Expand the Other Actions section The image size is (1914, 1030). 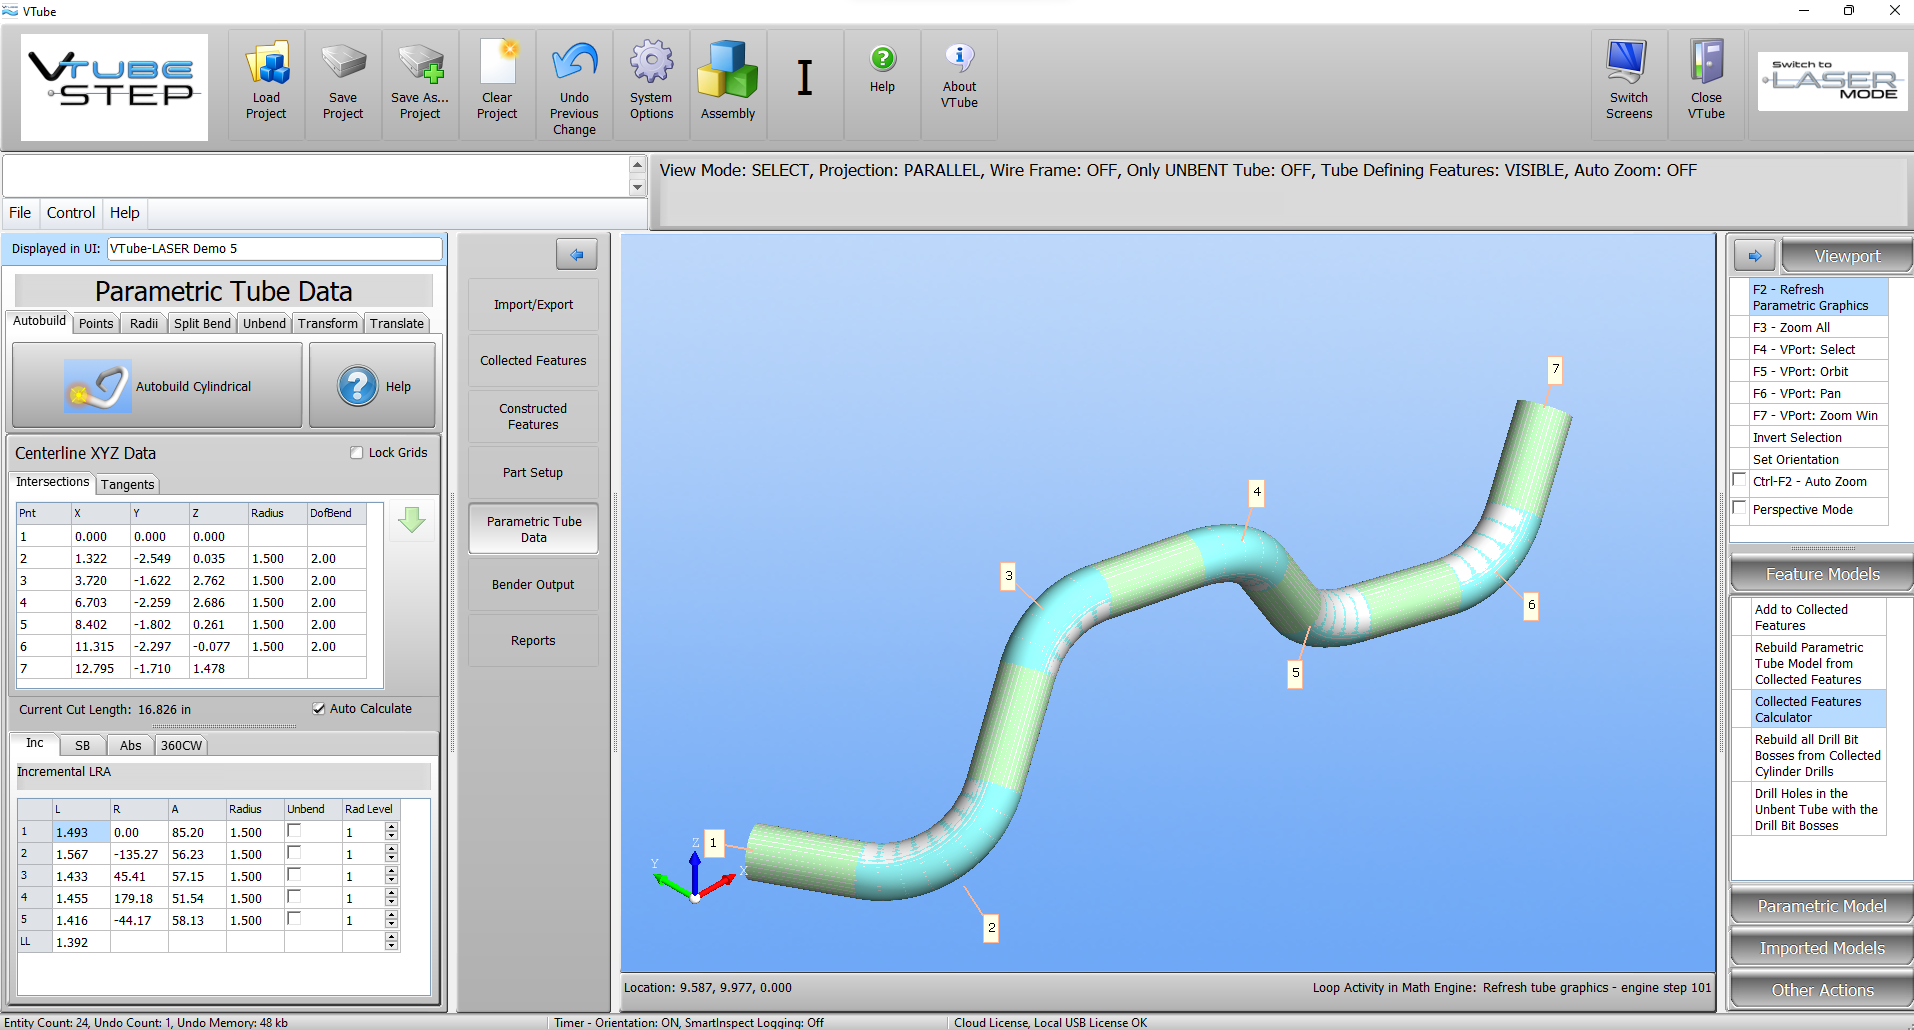coord(1821,990)
